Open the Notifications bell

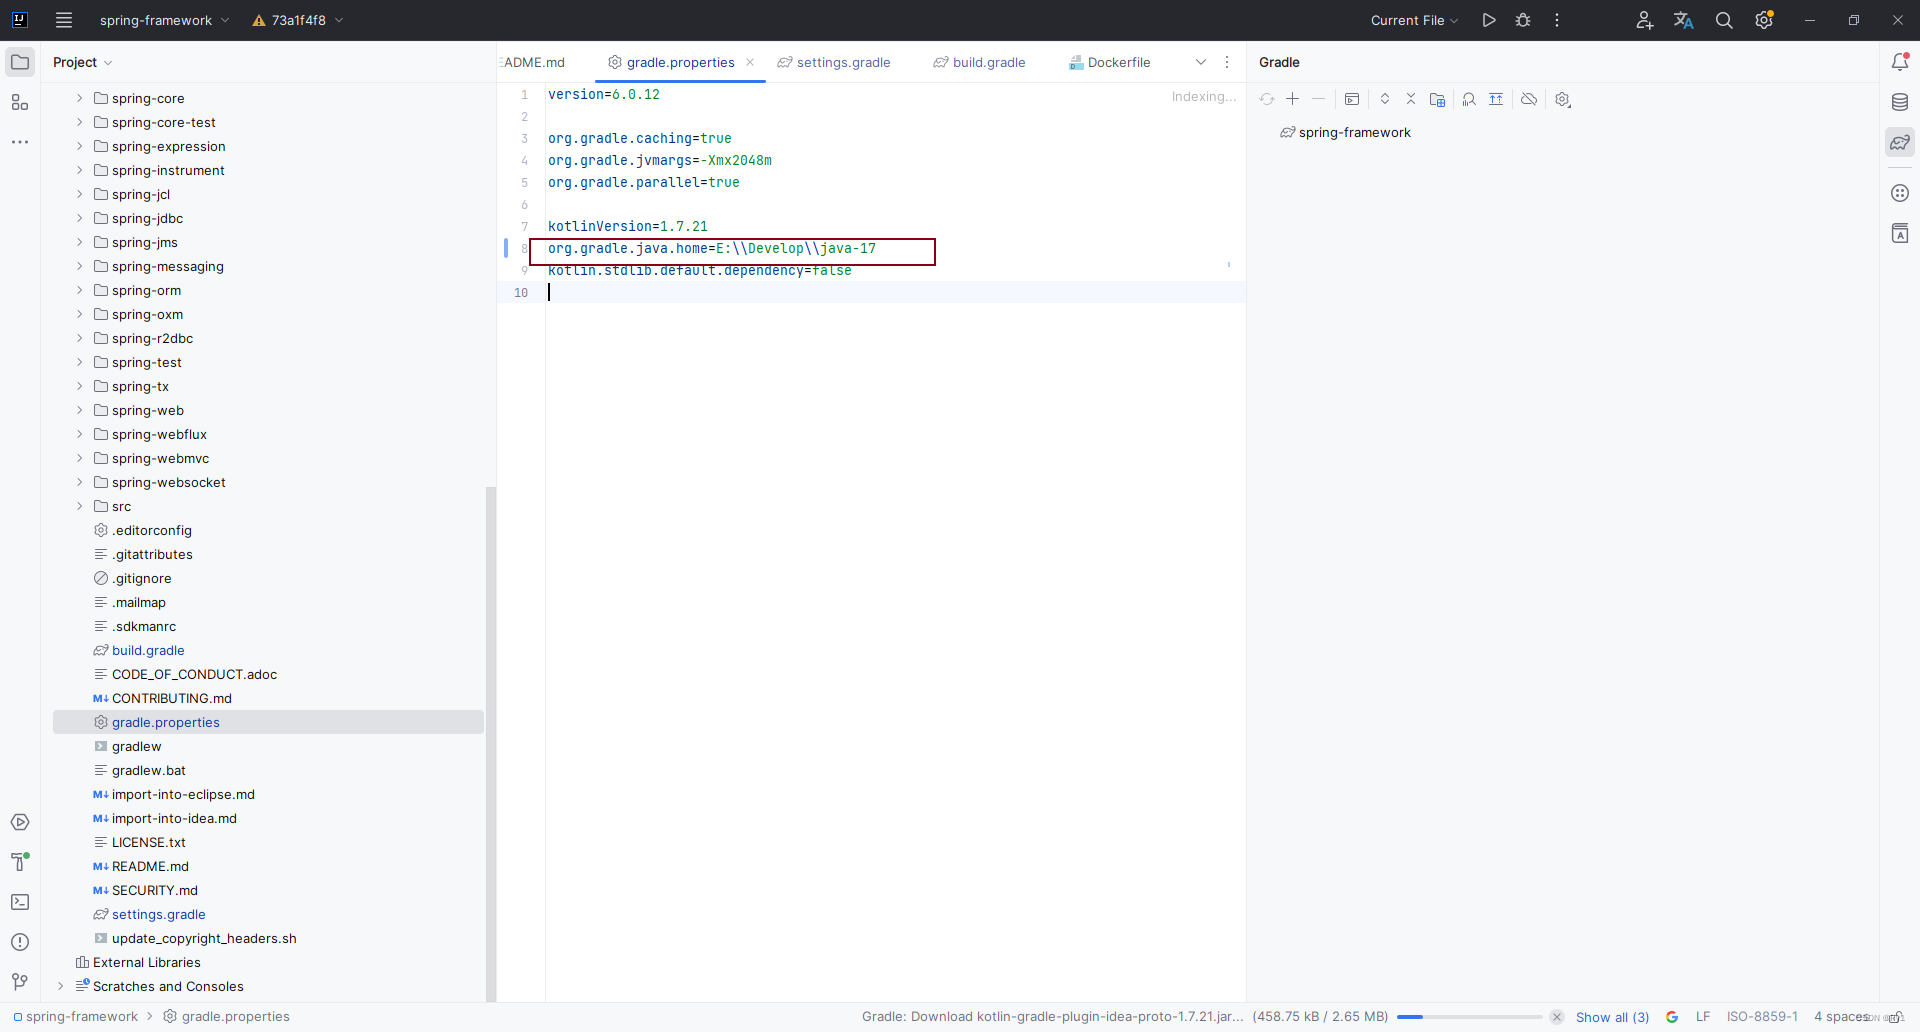click(1900, 62)
